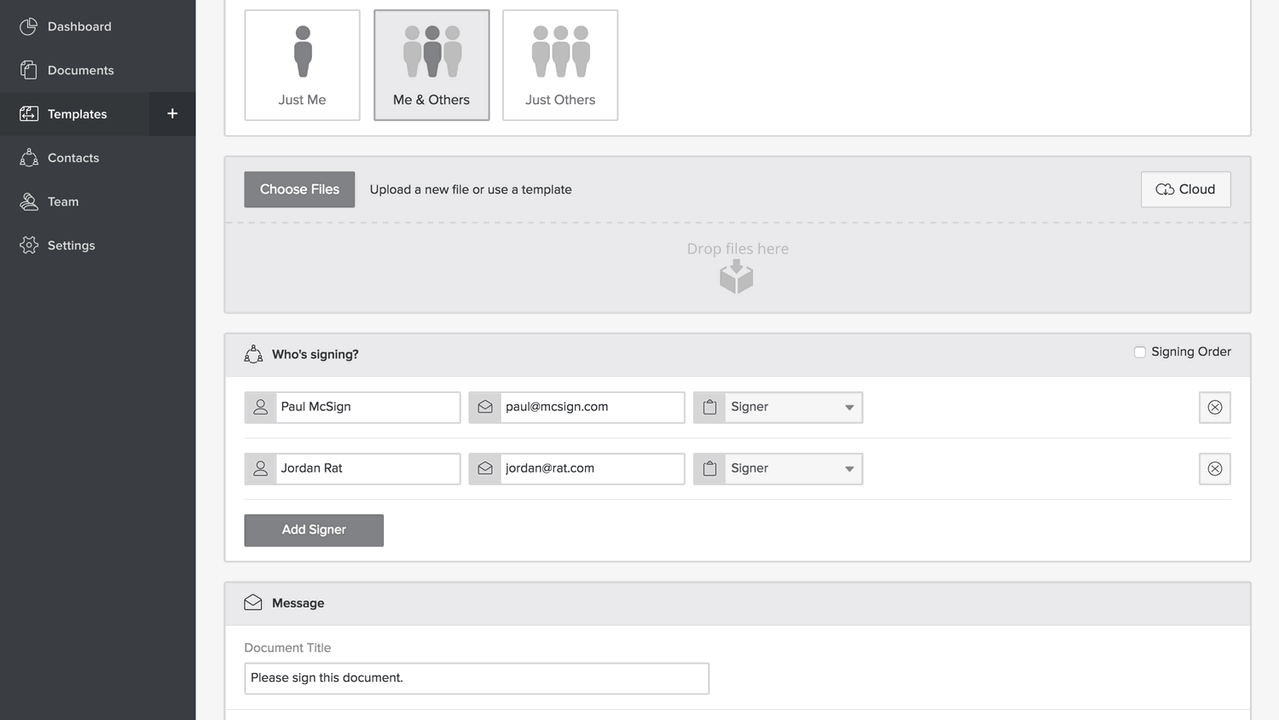The height and width of the screenshot is (720, 1279).
Task: Click the Team sidebar icon
Action: [x=29, y=202]
